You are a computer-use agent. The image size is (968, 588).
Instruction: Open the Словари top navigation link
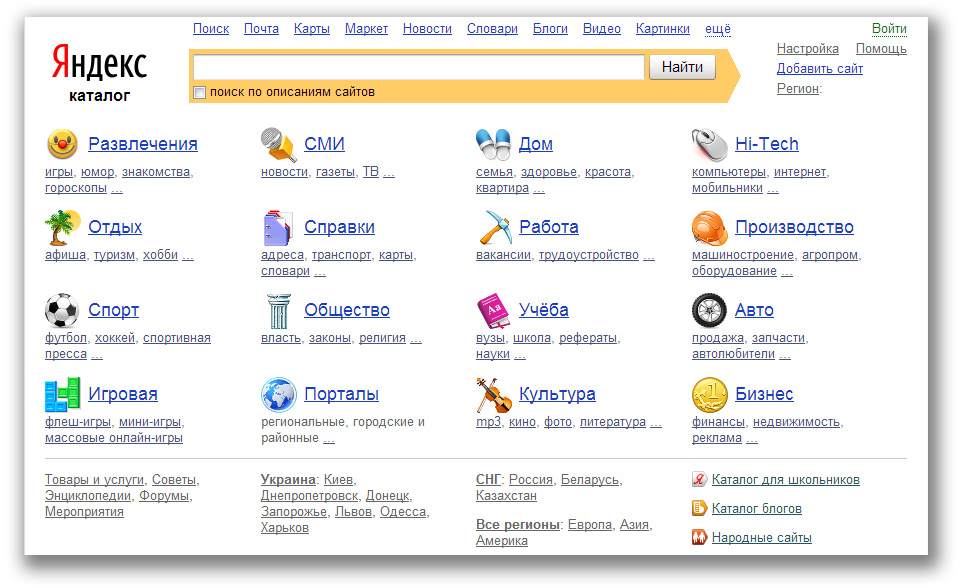pyautogui.click(x=492, y=29)
